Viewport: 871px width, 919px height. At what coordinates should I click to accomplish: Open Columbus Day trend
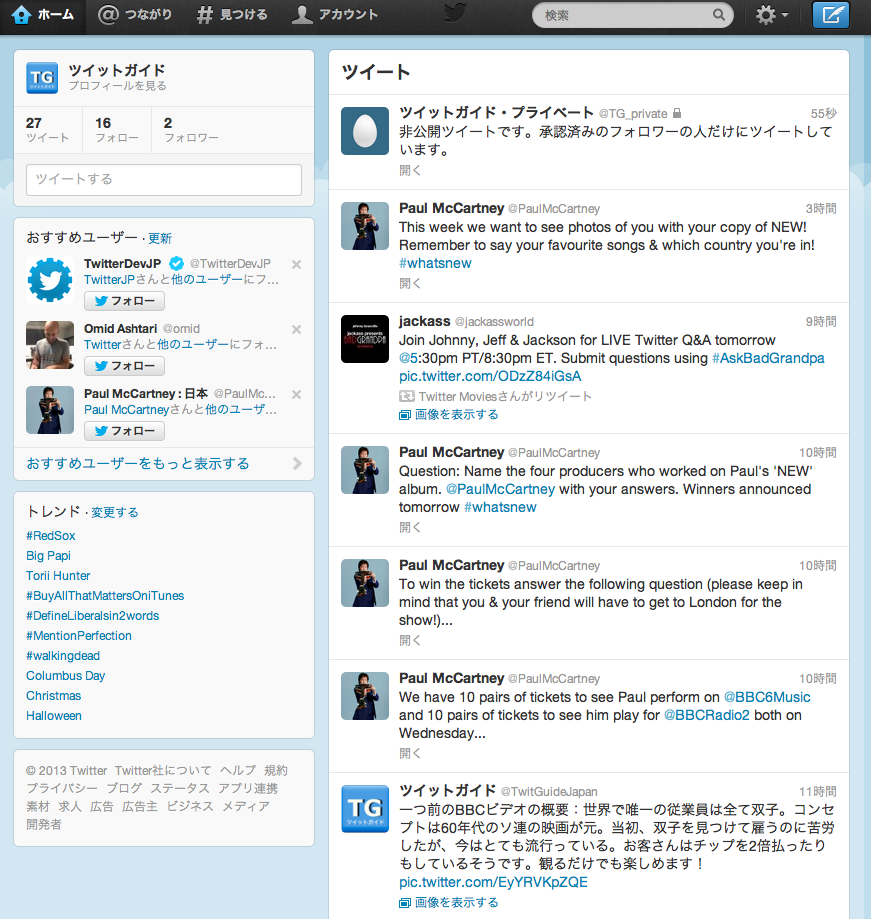pos(66,676)
